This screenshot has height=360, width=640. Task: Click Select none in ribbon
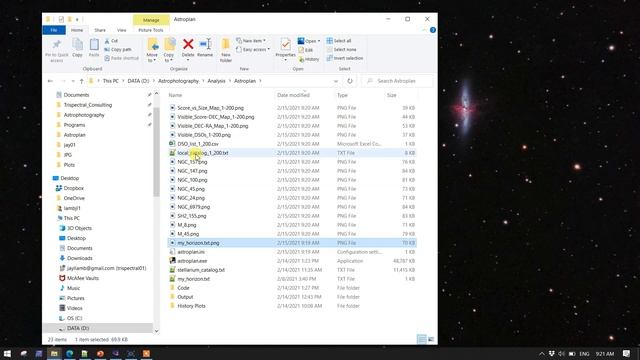pyautogui.click(x=342, y=49)
